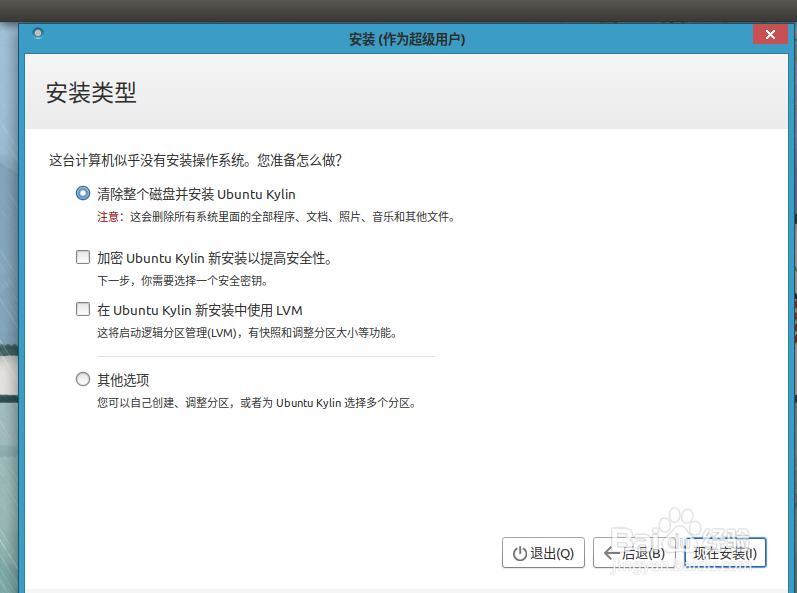This screenshot has width=797, height=593.
Task: Tick the use LVM checkbox
Action: tap(83, 309)
